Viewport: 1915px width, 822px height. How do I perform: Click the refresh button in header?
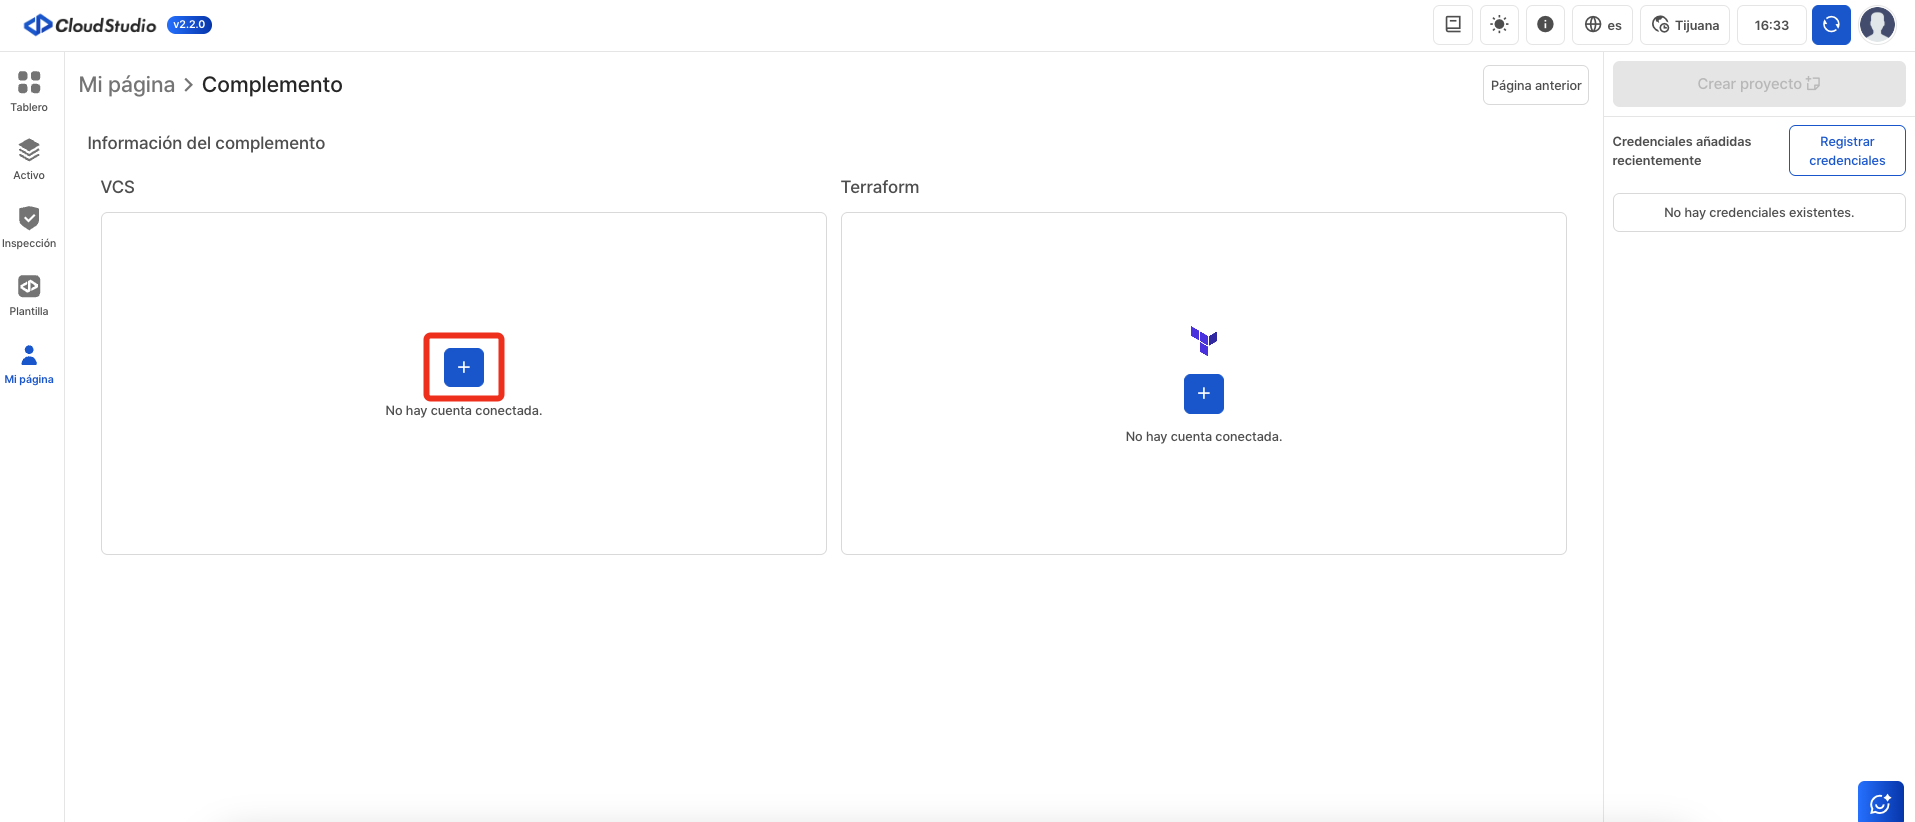click(x=1831, y=25)
